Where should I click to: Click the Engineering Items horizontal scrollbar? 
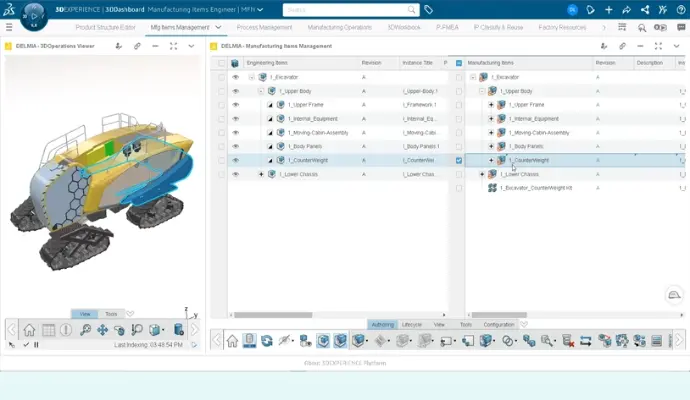coord(273,315)
